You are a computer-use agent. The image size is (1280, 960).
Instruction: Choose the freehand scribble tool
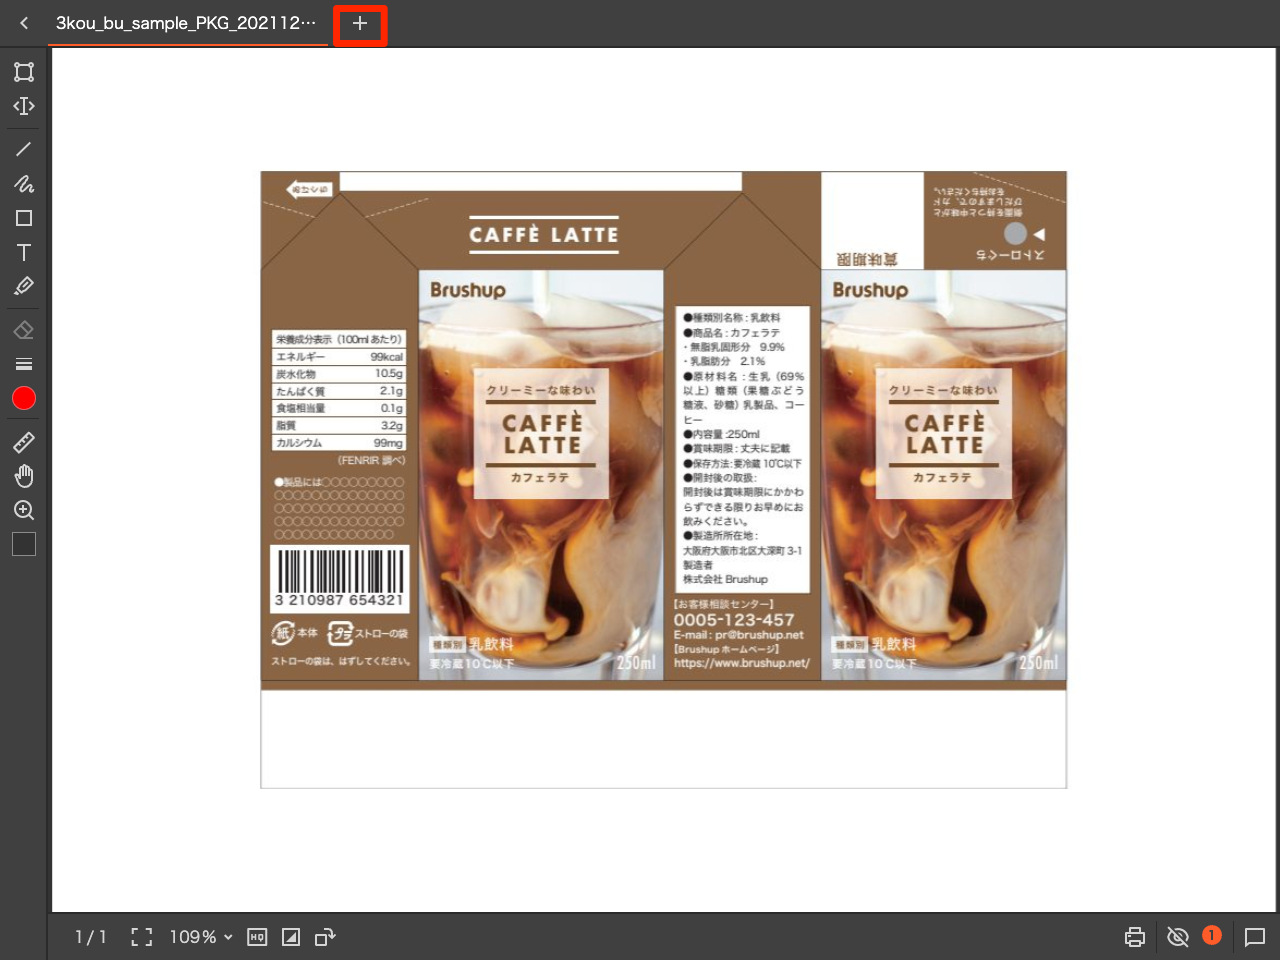[24, 184]
